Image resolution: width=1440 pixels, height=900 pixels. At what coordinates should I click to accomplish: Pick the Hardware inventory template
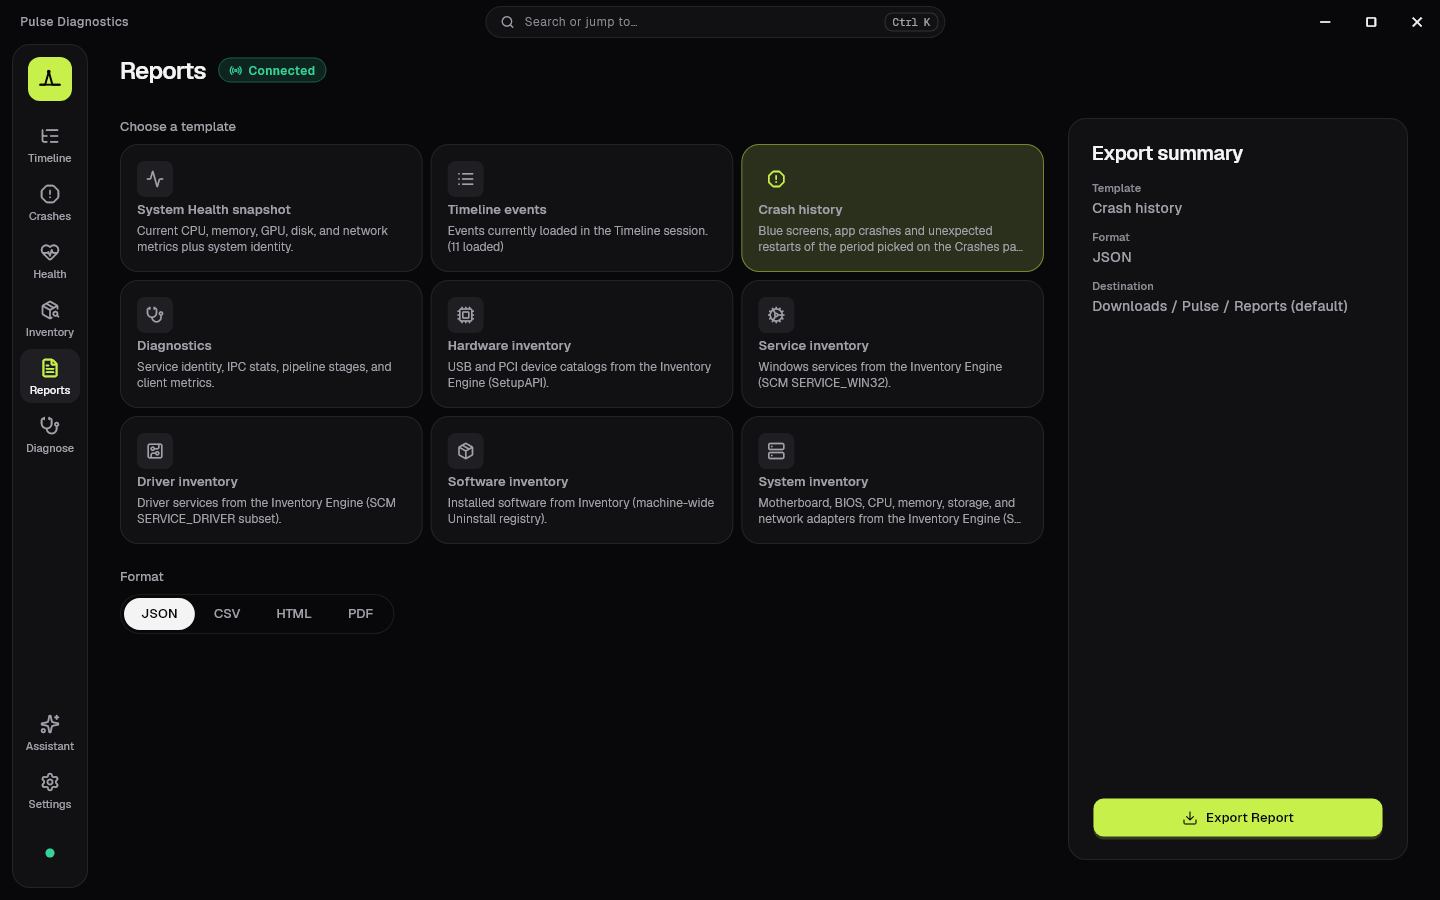(582, 344)
